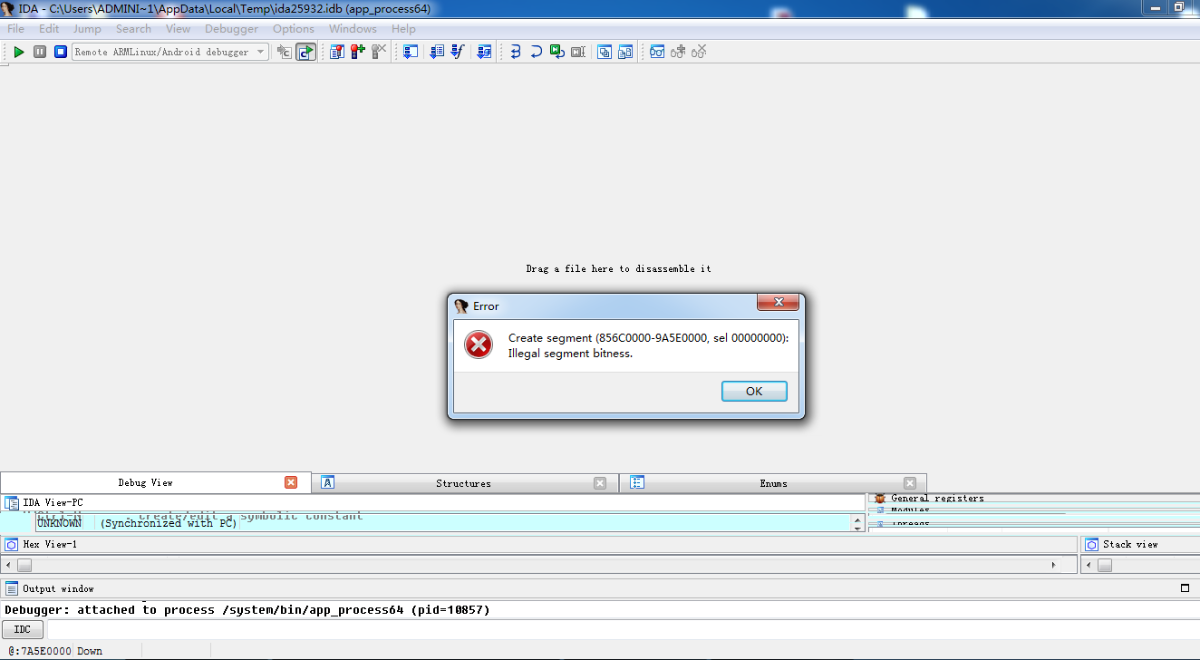
Task: Click the General registers panel title
Action: (937, 498)
